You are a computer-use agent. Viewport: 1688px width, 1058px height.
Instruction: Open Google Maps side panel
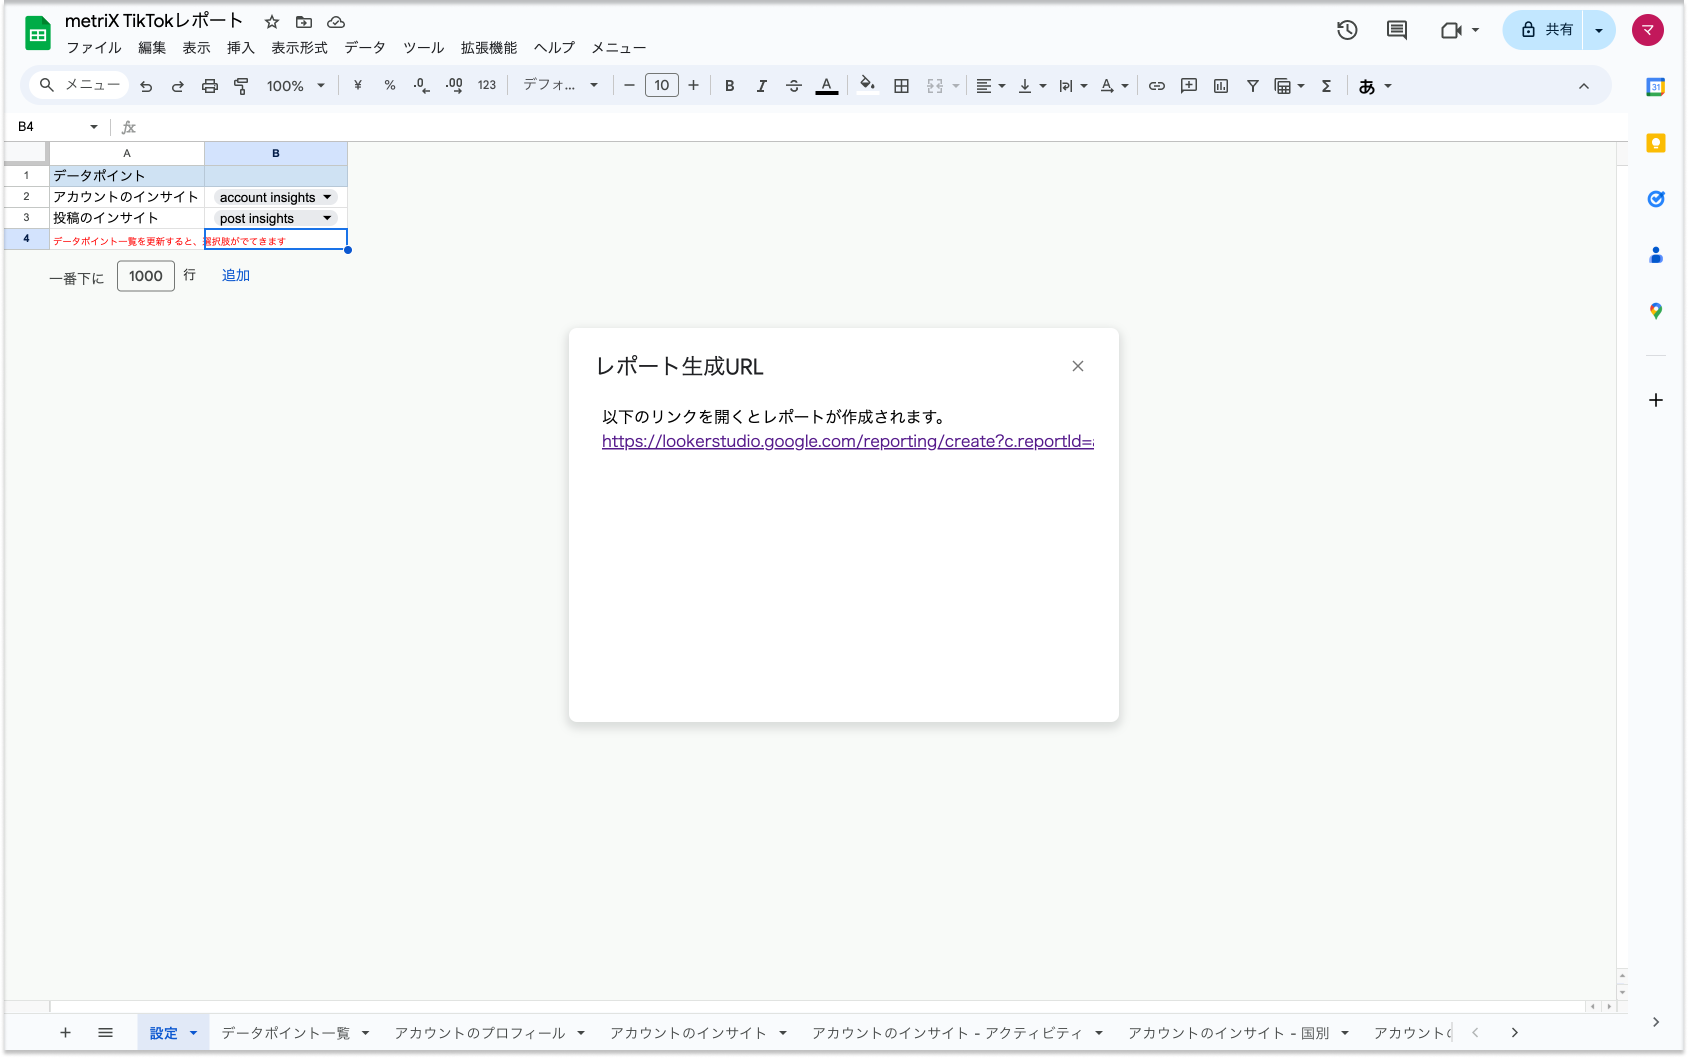(1656, 311)
